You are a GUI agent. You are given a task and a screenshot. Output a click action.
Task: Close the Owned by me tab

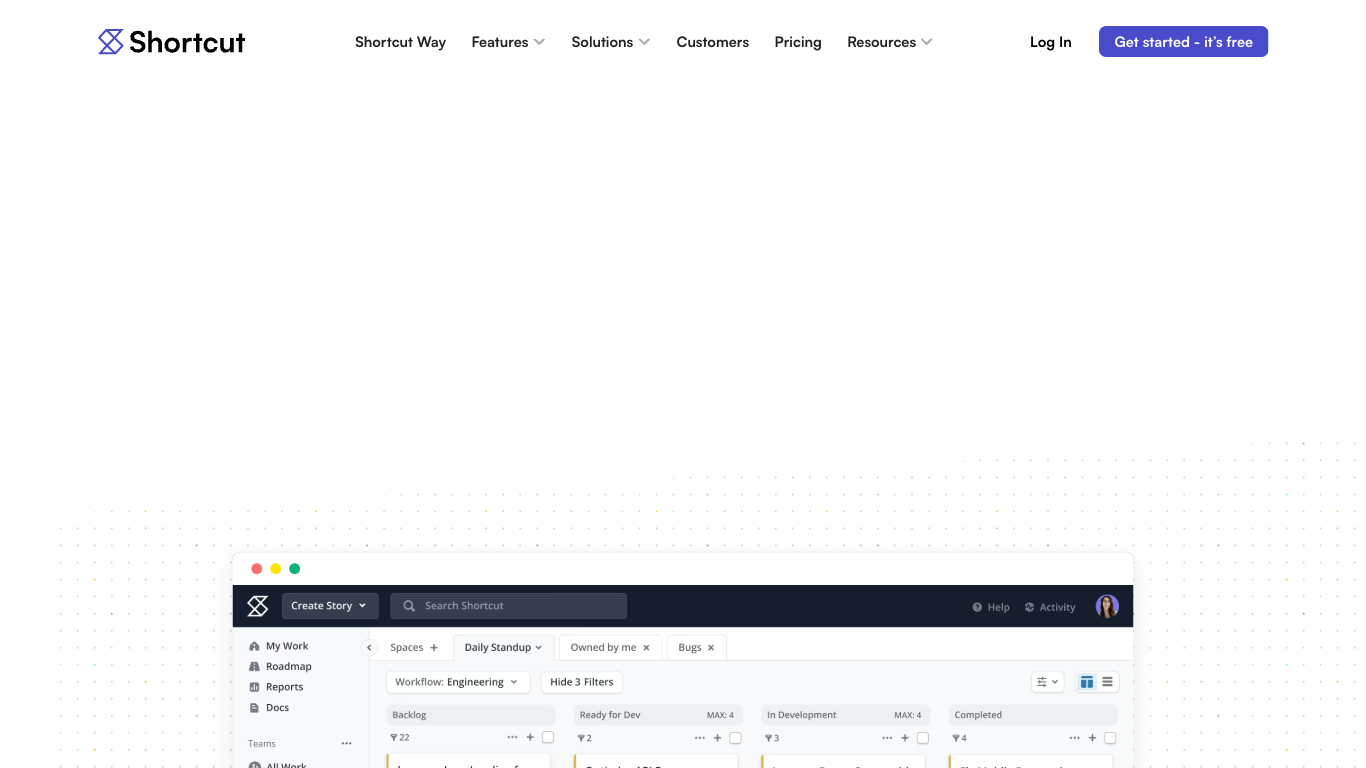coord(646,648)
